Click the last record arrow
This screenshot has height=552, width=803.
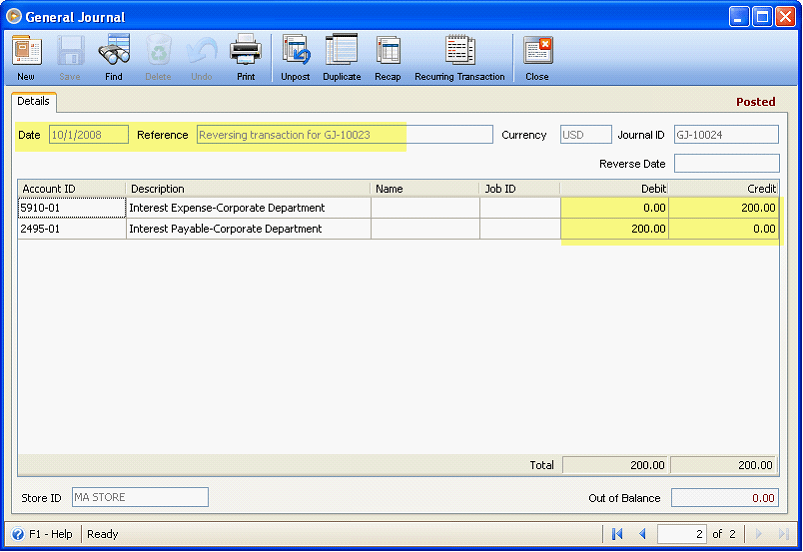click(x=783, y=534)
